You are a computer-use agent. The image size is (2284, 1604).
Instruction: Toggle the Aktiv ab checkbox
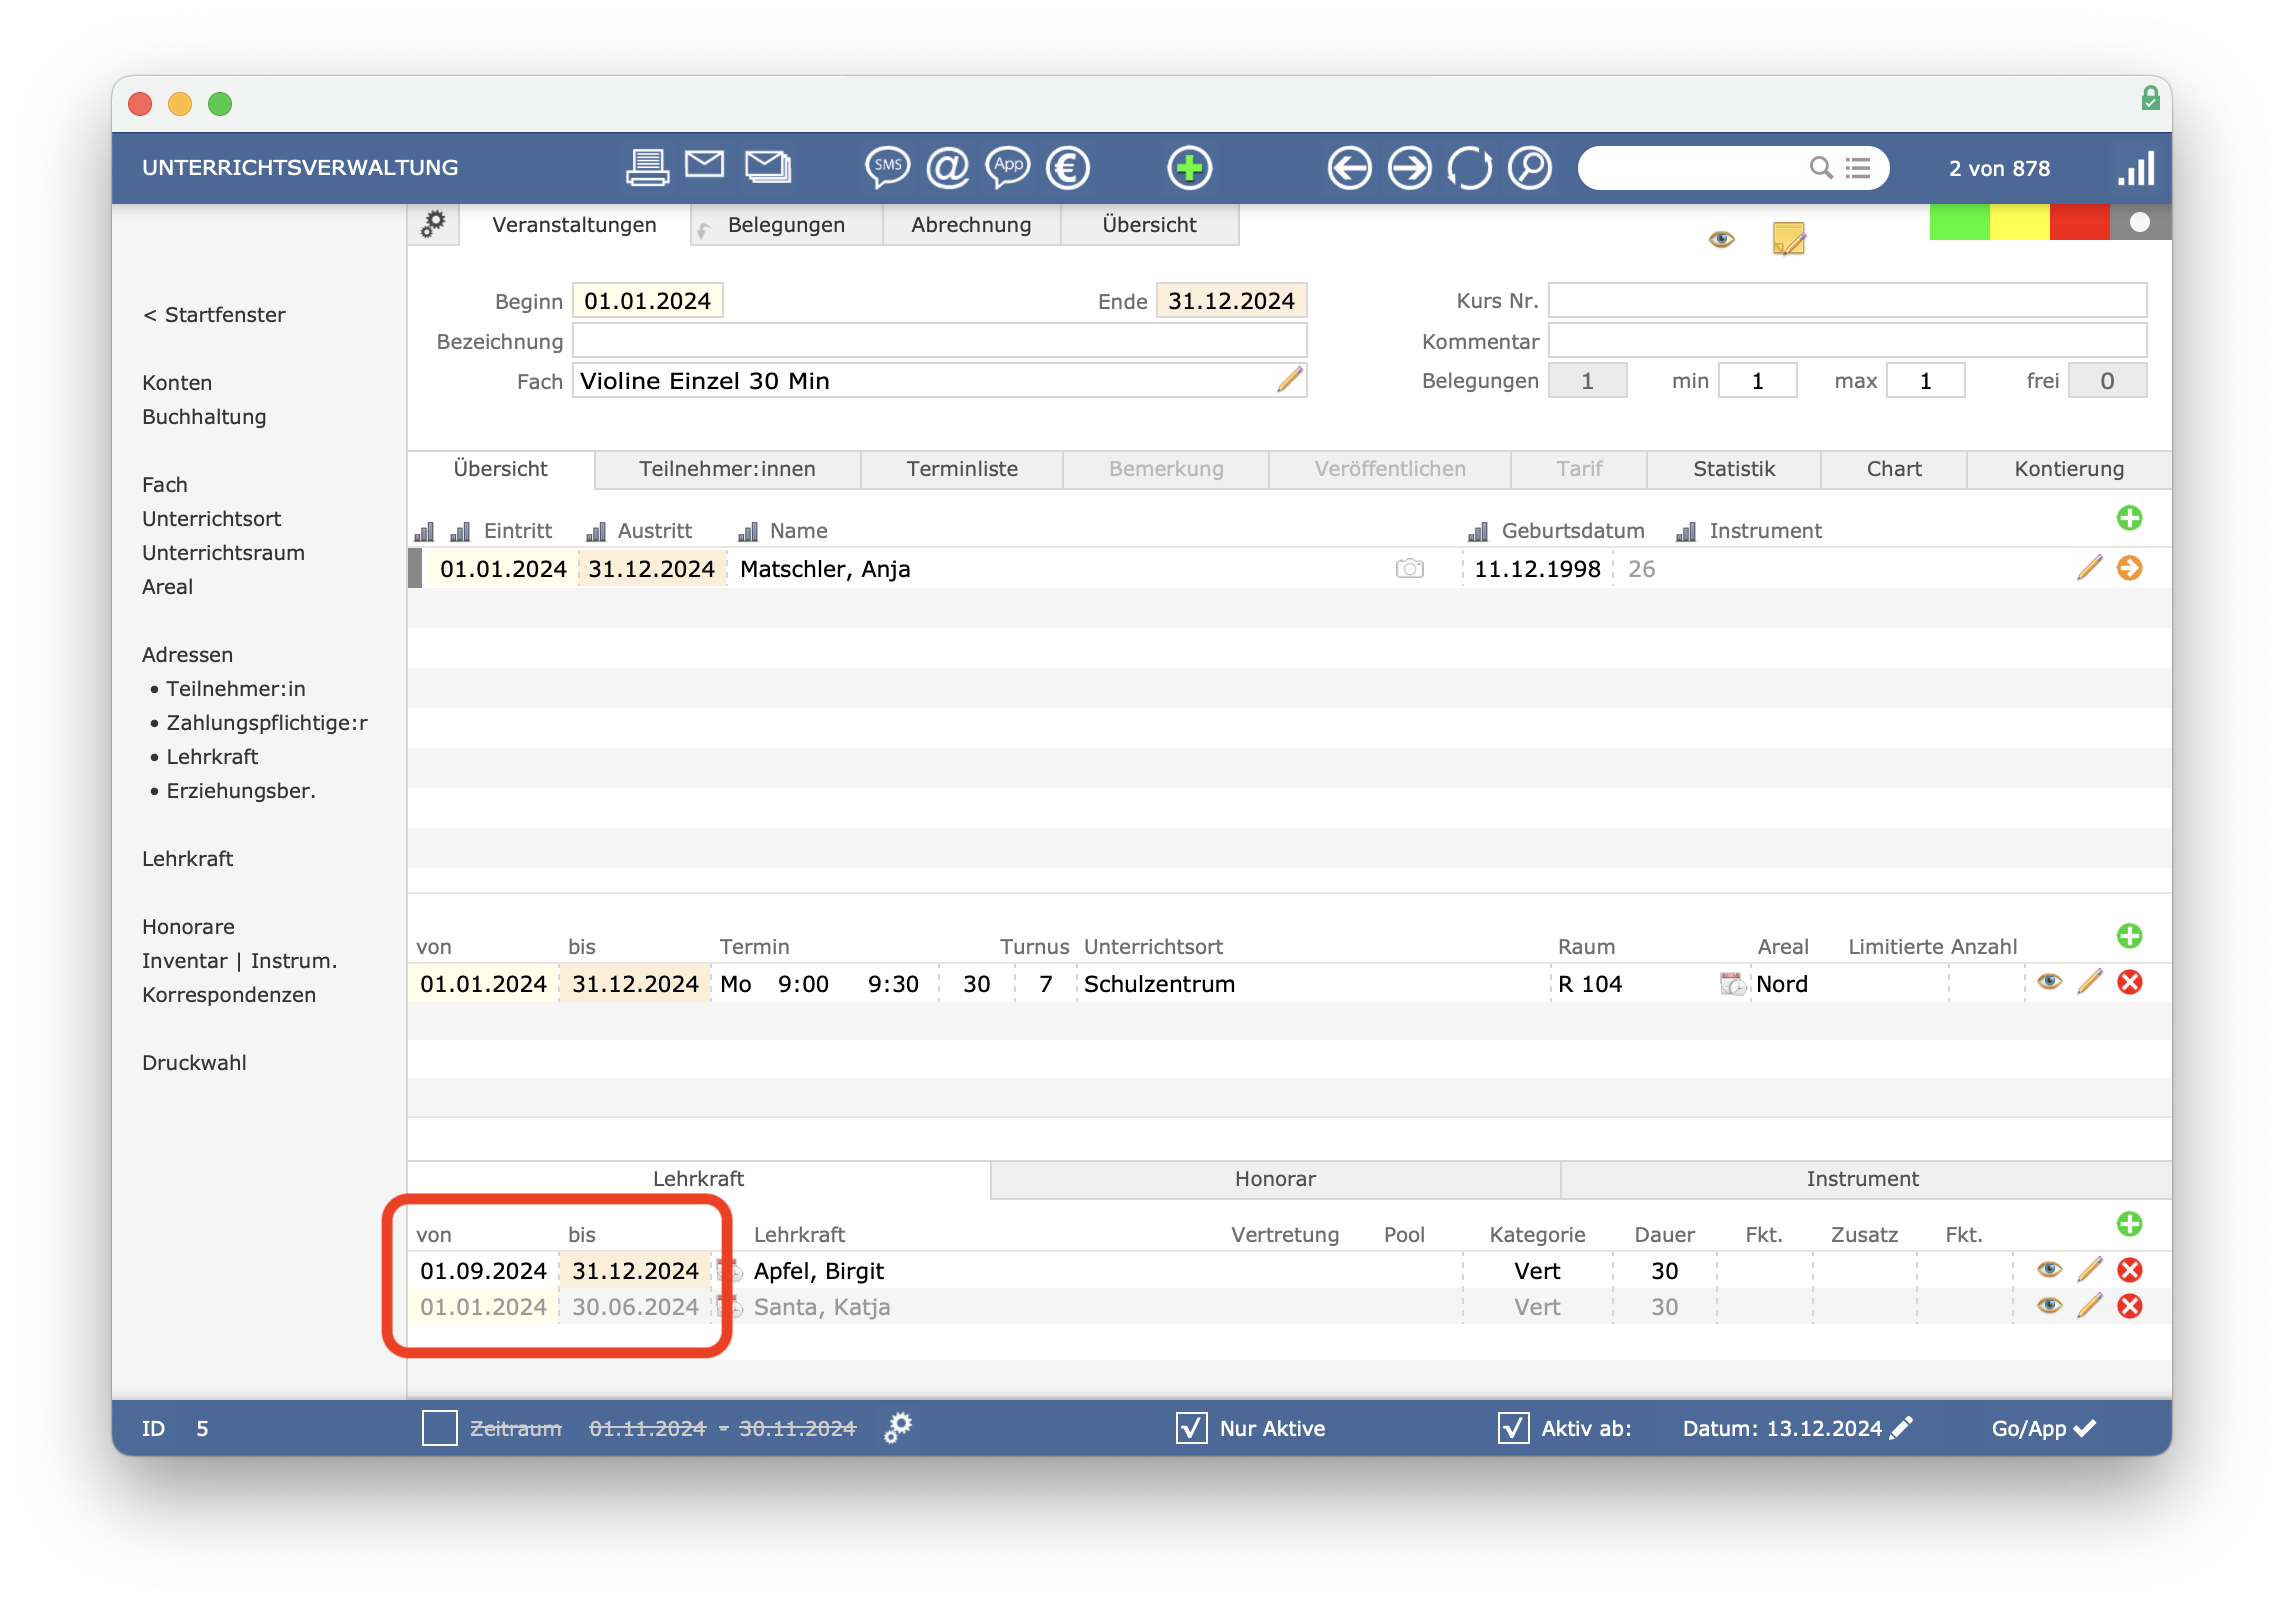1513,1428
